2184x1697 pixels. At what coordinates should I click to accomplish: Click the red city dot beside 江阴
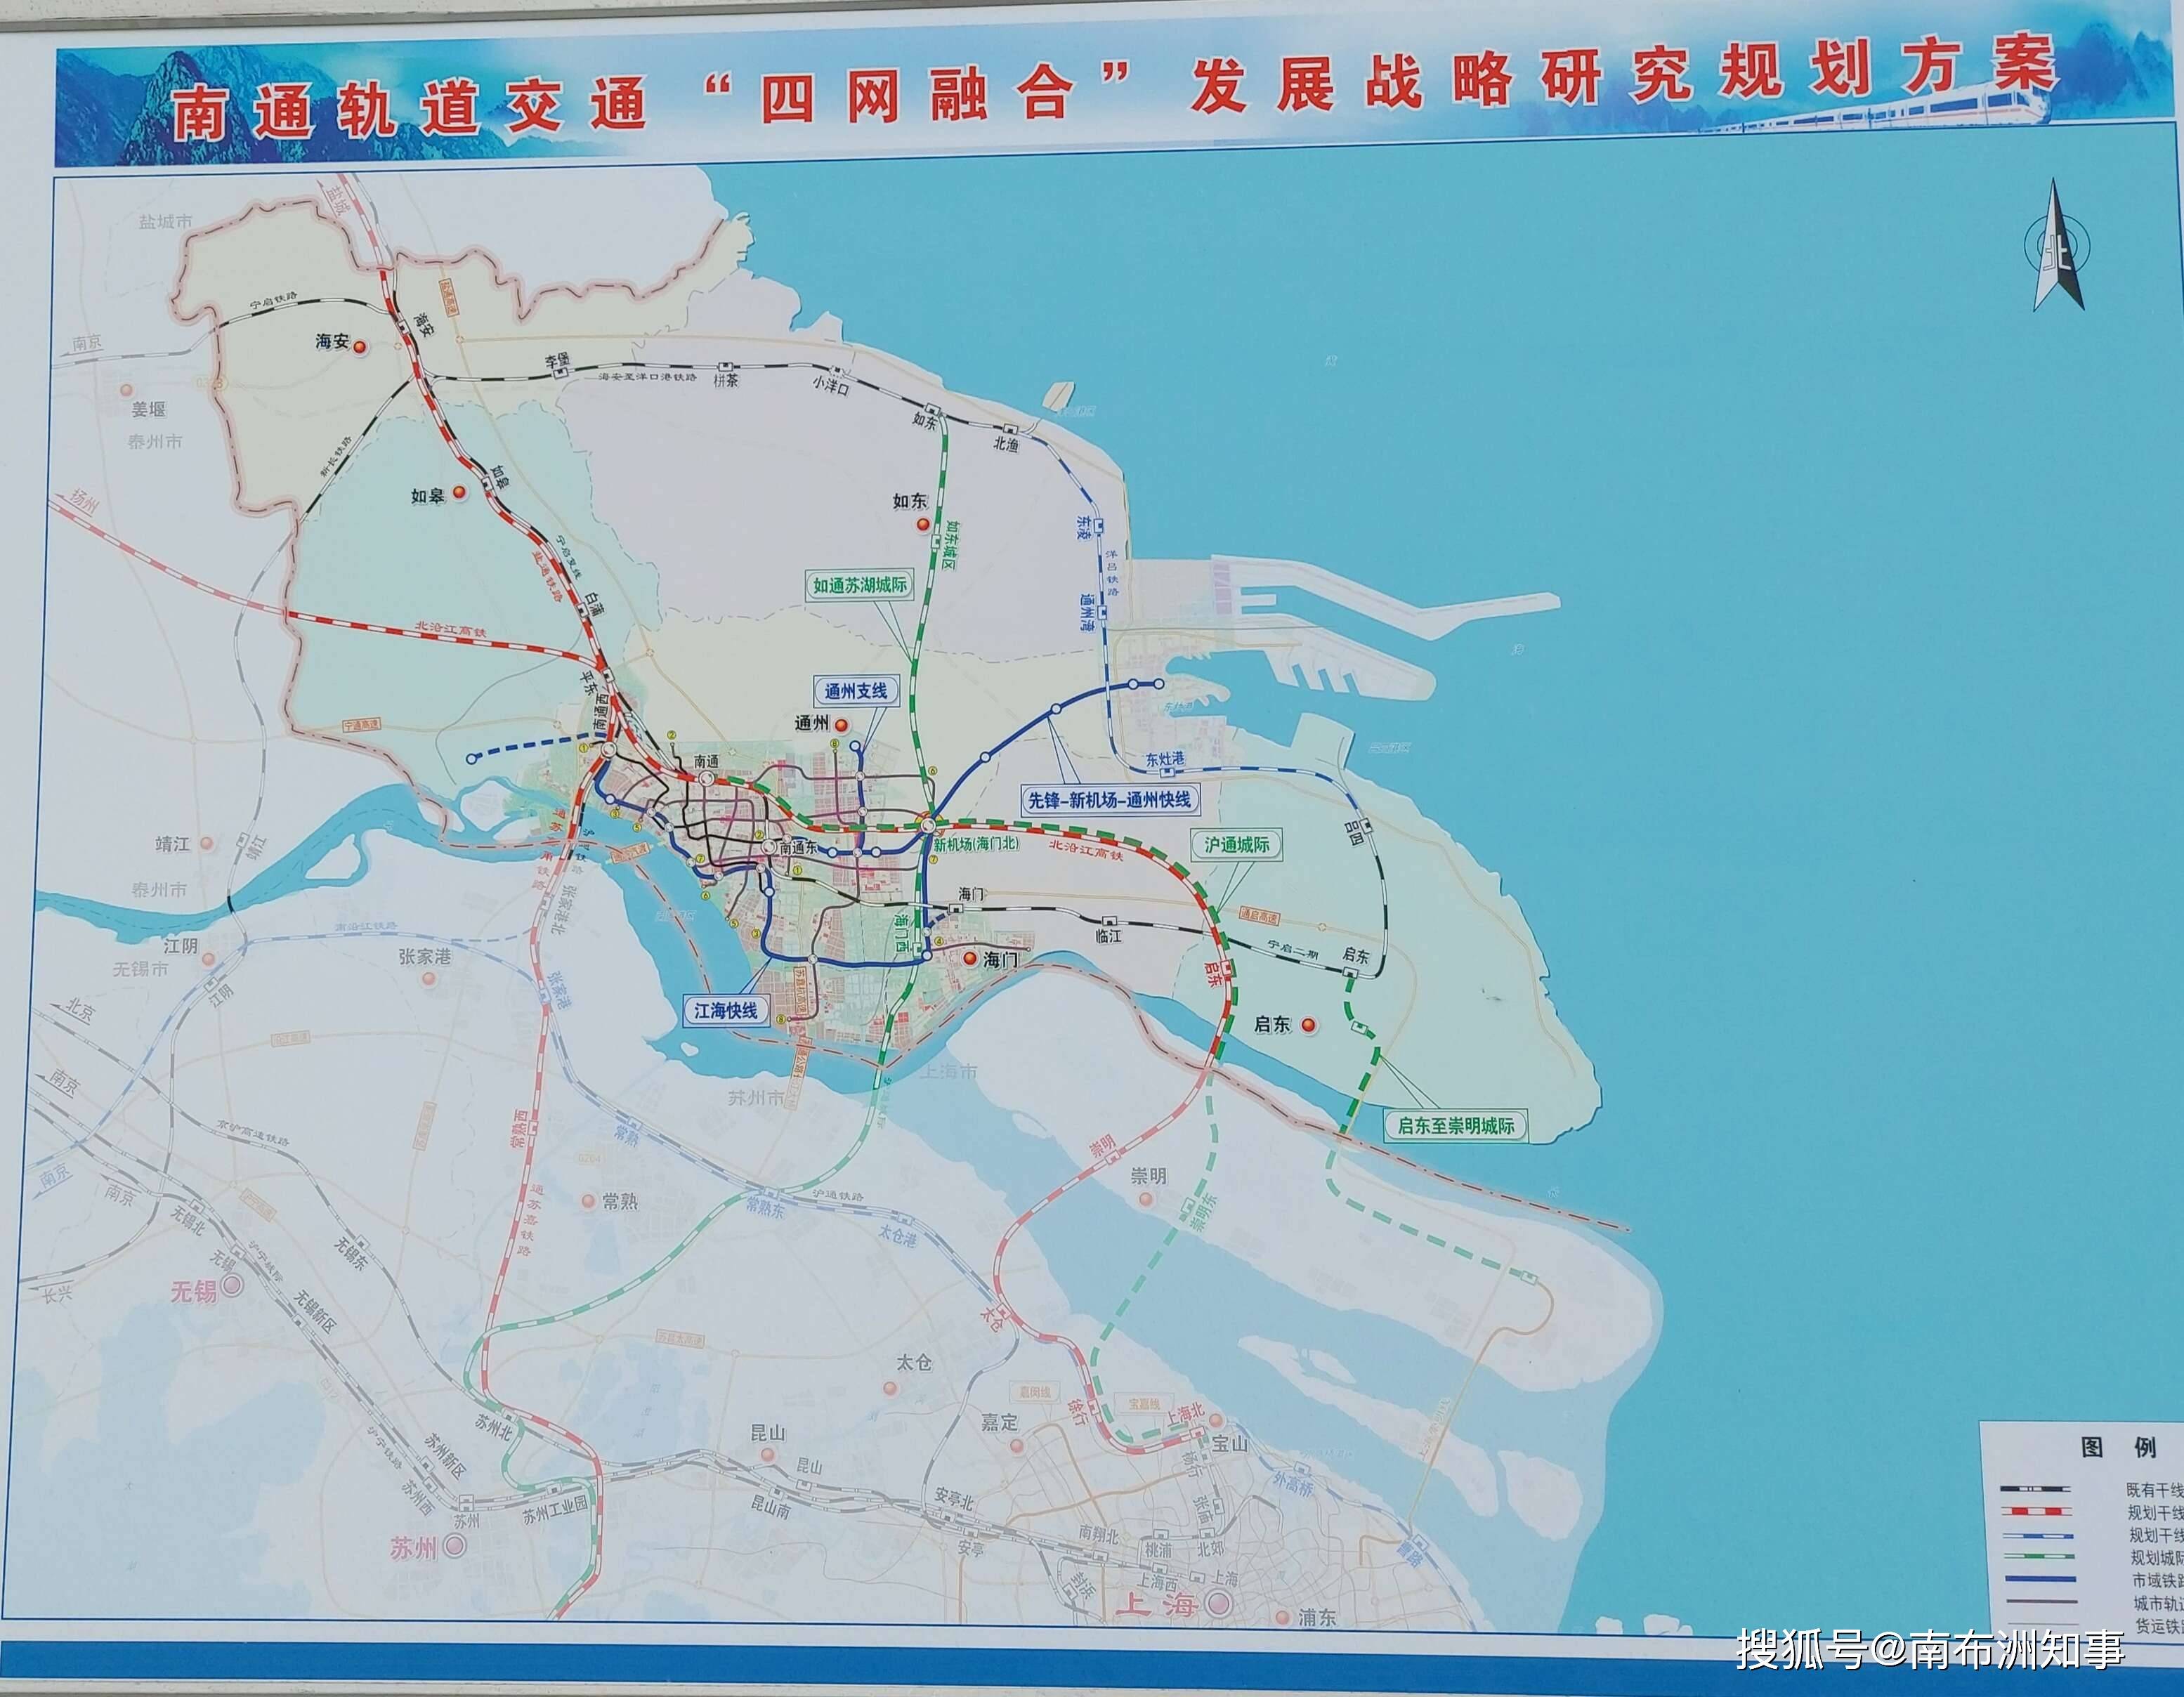(x=209, y=958)
